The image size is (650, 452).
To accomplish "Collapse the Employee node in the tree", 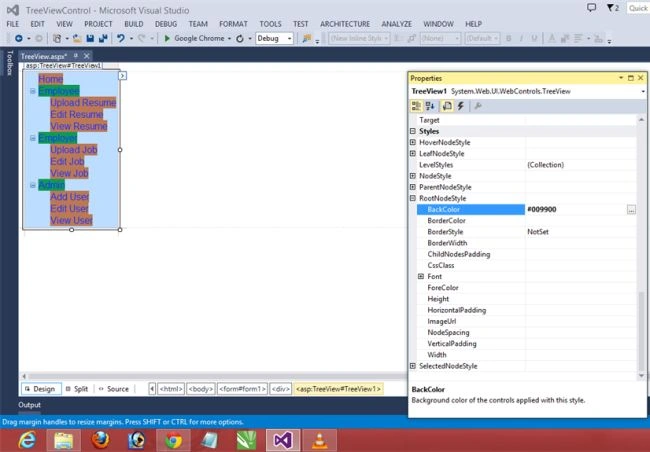I will pyautogui.click(x=33, y=91).
